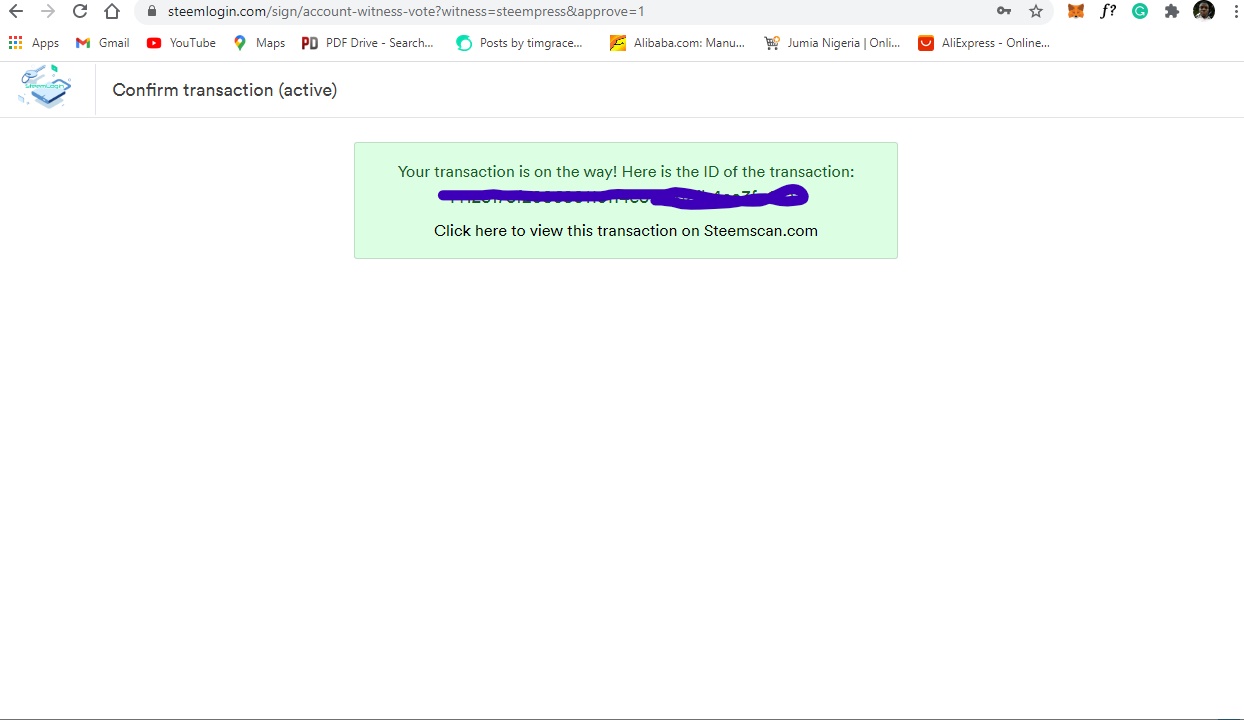The image size is (1244, 720).
Task: Toggle the bookmark star for this page
Action: (1036, 11)
